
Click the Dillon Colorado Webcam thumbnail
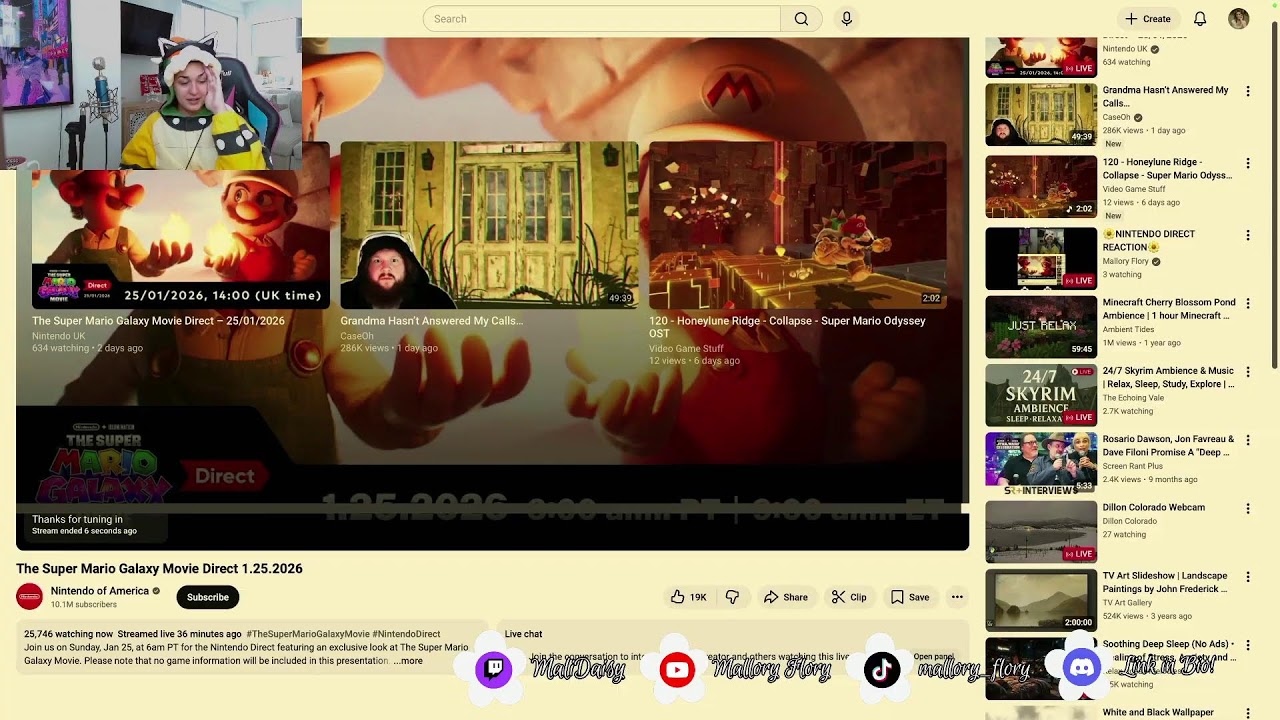point(1041,531)
